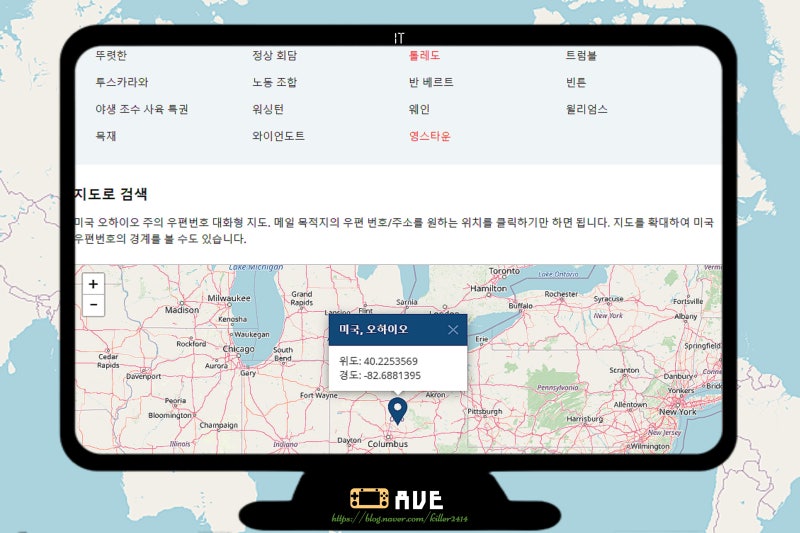
Task: Open the 영스타운 link
Action: point(430,136)
